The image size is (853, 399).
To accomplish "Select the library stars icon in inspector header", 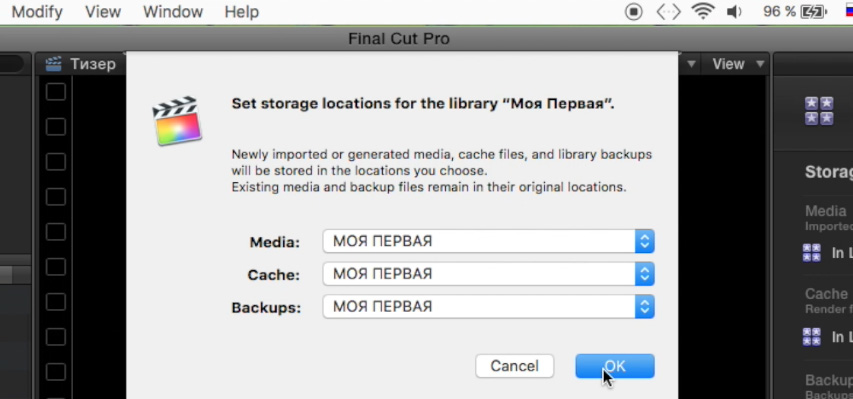I will point(819,111).
